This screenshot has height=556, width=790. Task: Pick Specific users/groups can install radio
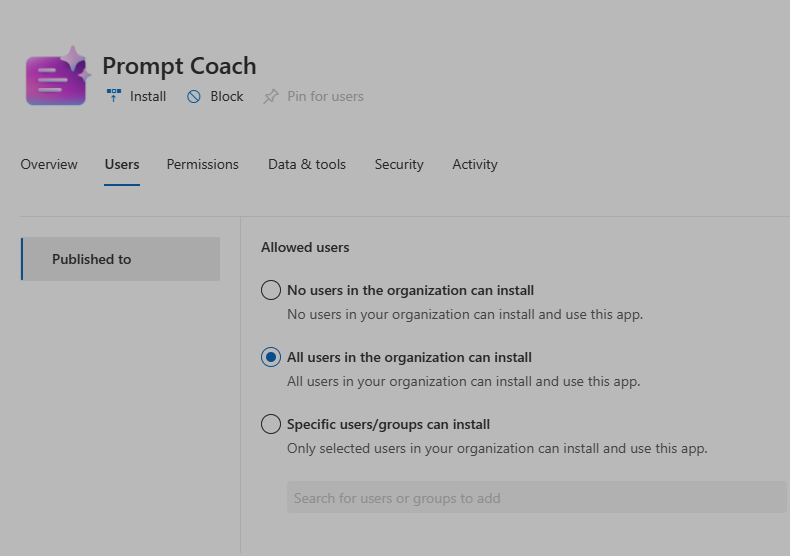[x=271, y=424]
